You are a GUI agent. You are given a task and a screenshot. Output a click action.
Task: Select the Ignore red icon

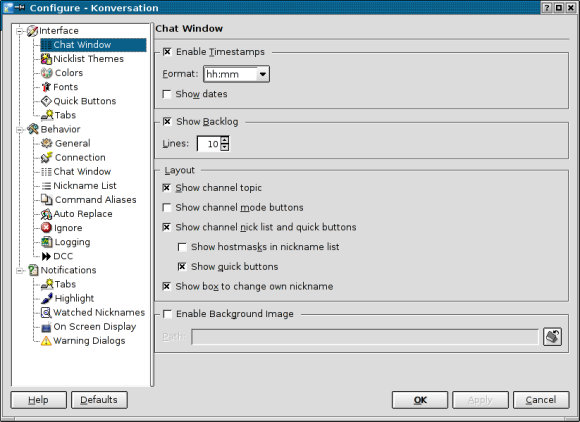pyautogui.click(x=46, y=227)
